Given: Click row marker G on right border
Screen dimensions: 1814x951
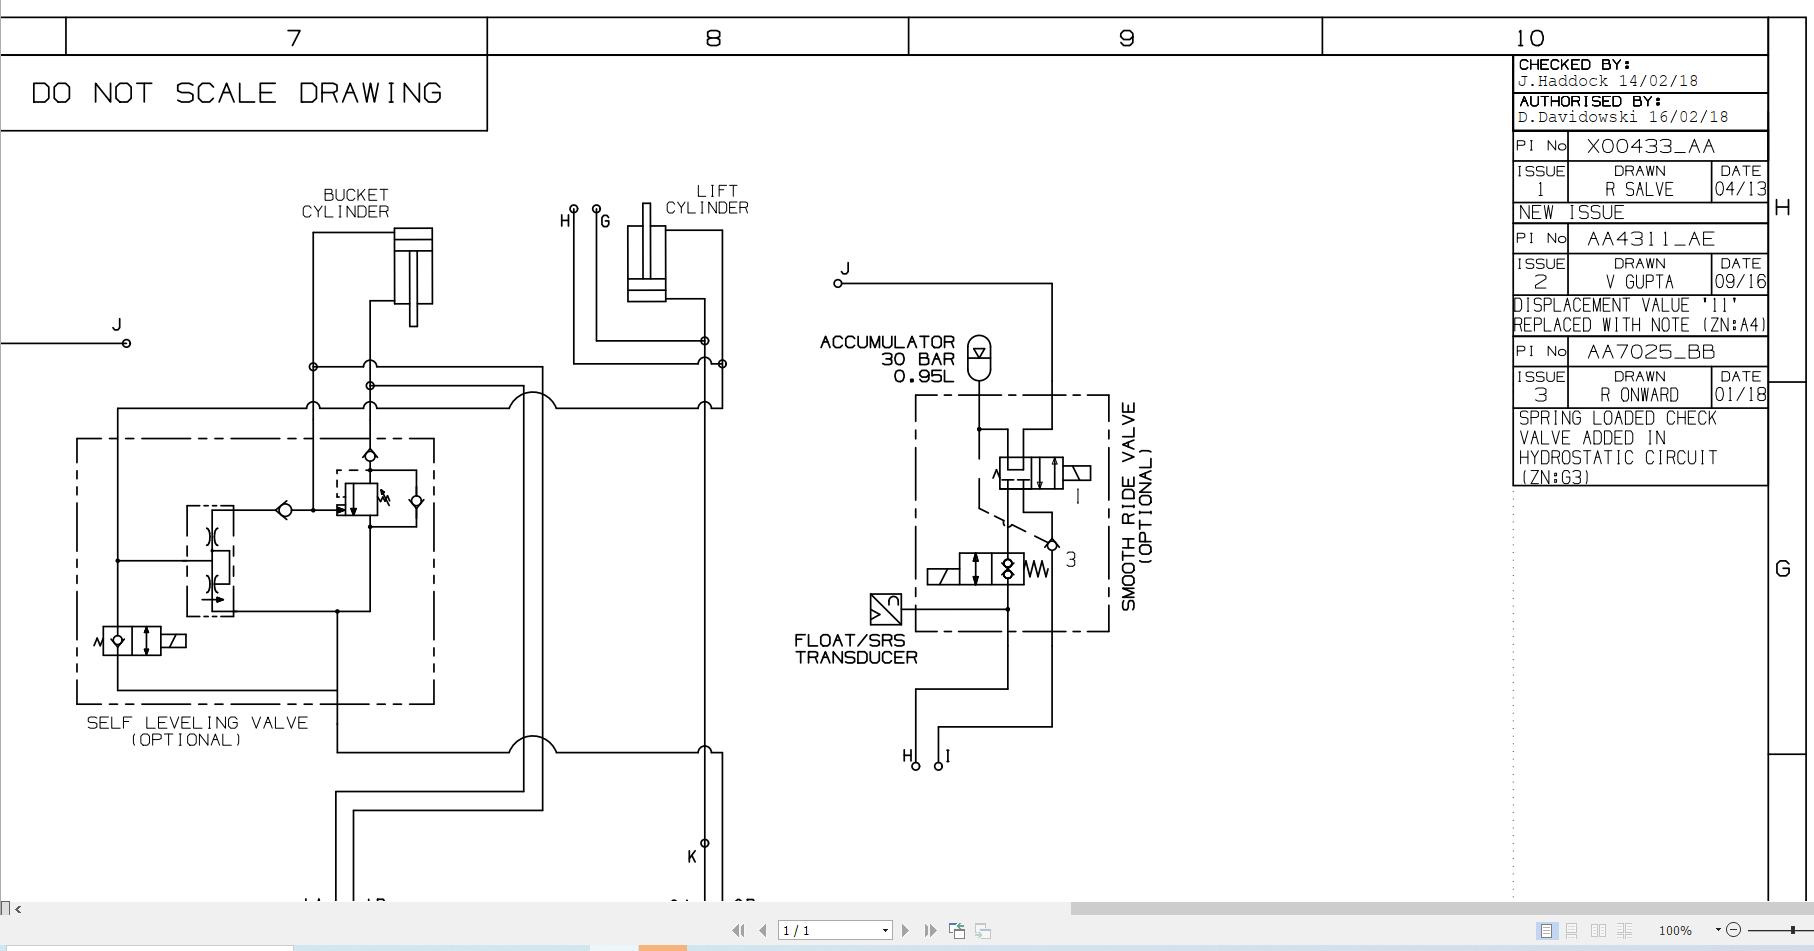Looking at the screenshot, I should pyautogui.click(x=1782, y=569).
